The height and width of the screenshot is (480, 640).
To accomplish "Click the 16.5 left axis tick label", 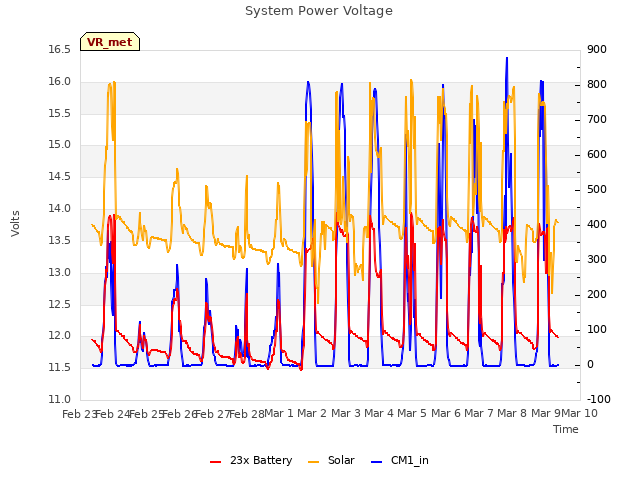I will 60,49.
